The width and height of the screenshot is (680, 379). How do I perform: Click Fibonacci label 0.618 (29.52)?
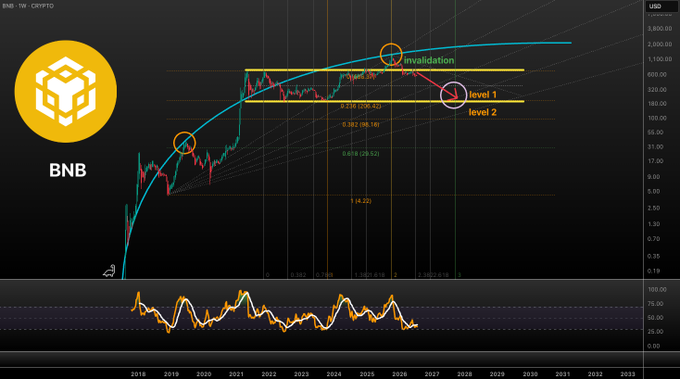point(361,154)
